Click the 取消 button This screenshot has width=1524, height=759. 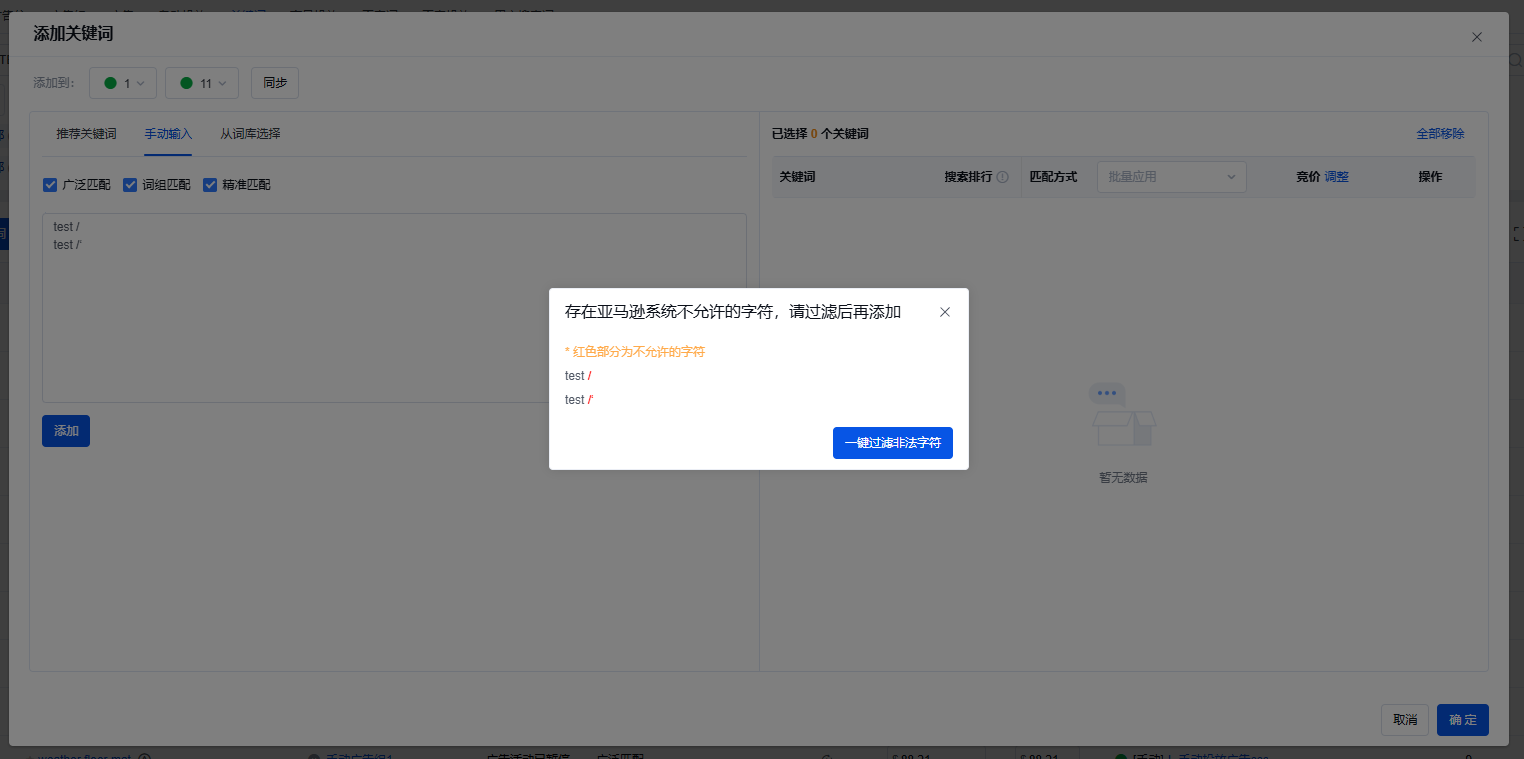pyautogui.click(x=1404, y=720)
